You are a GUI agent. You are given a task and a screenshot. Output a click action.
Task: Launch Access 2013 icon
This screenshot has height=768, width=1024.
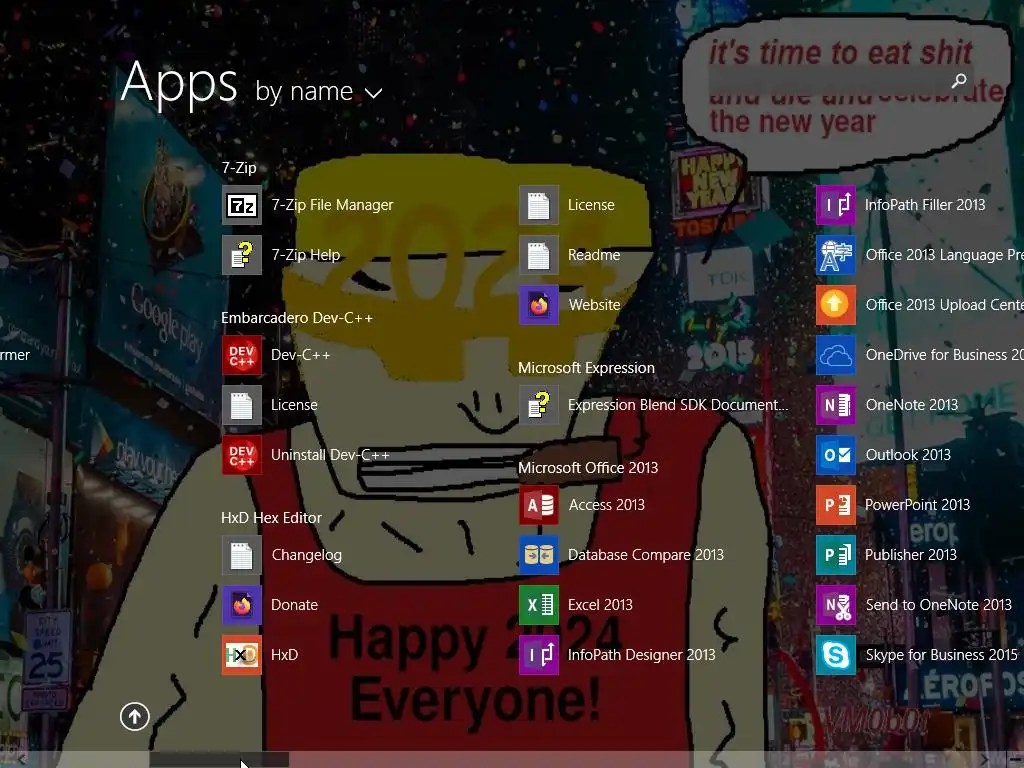point(539,505)
